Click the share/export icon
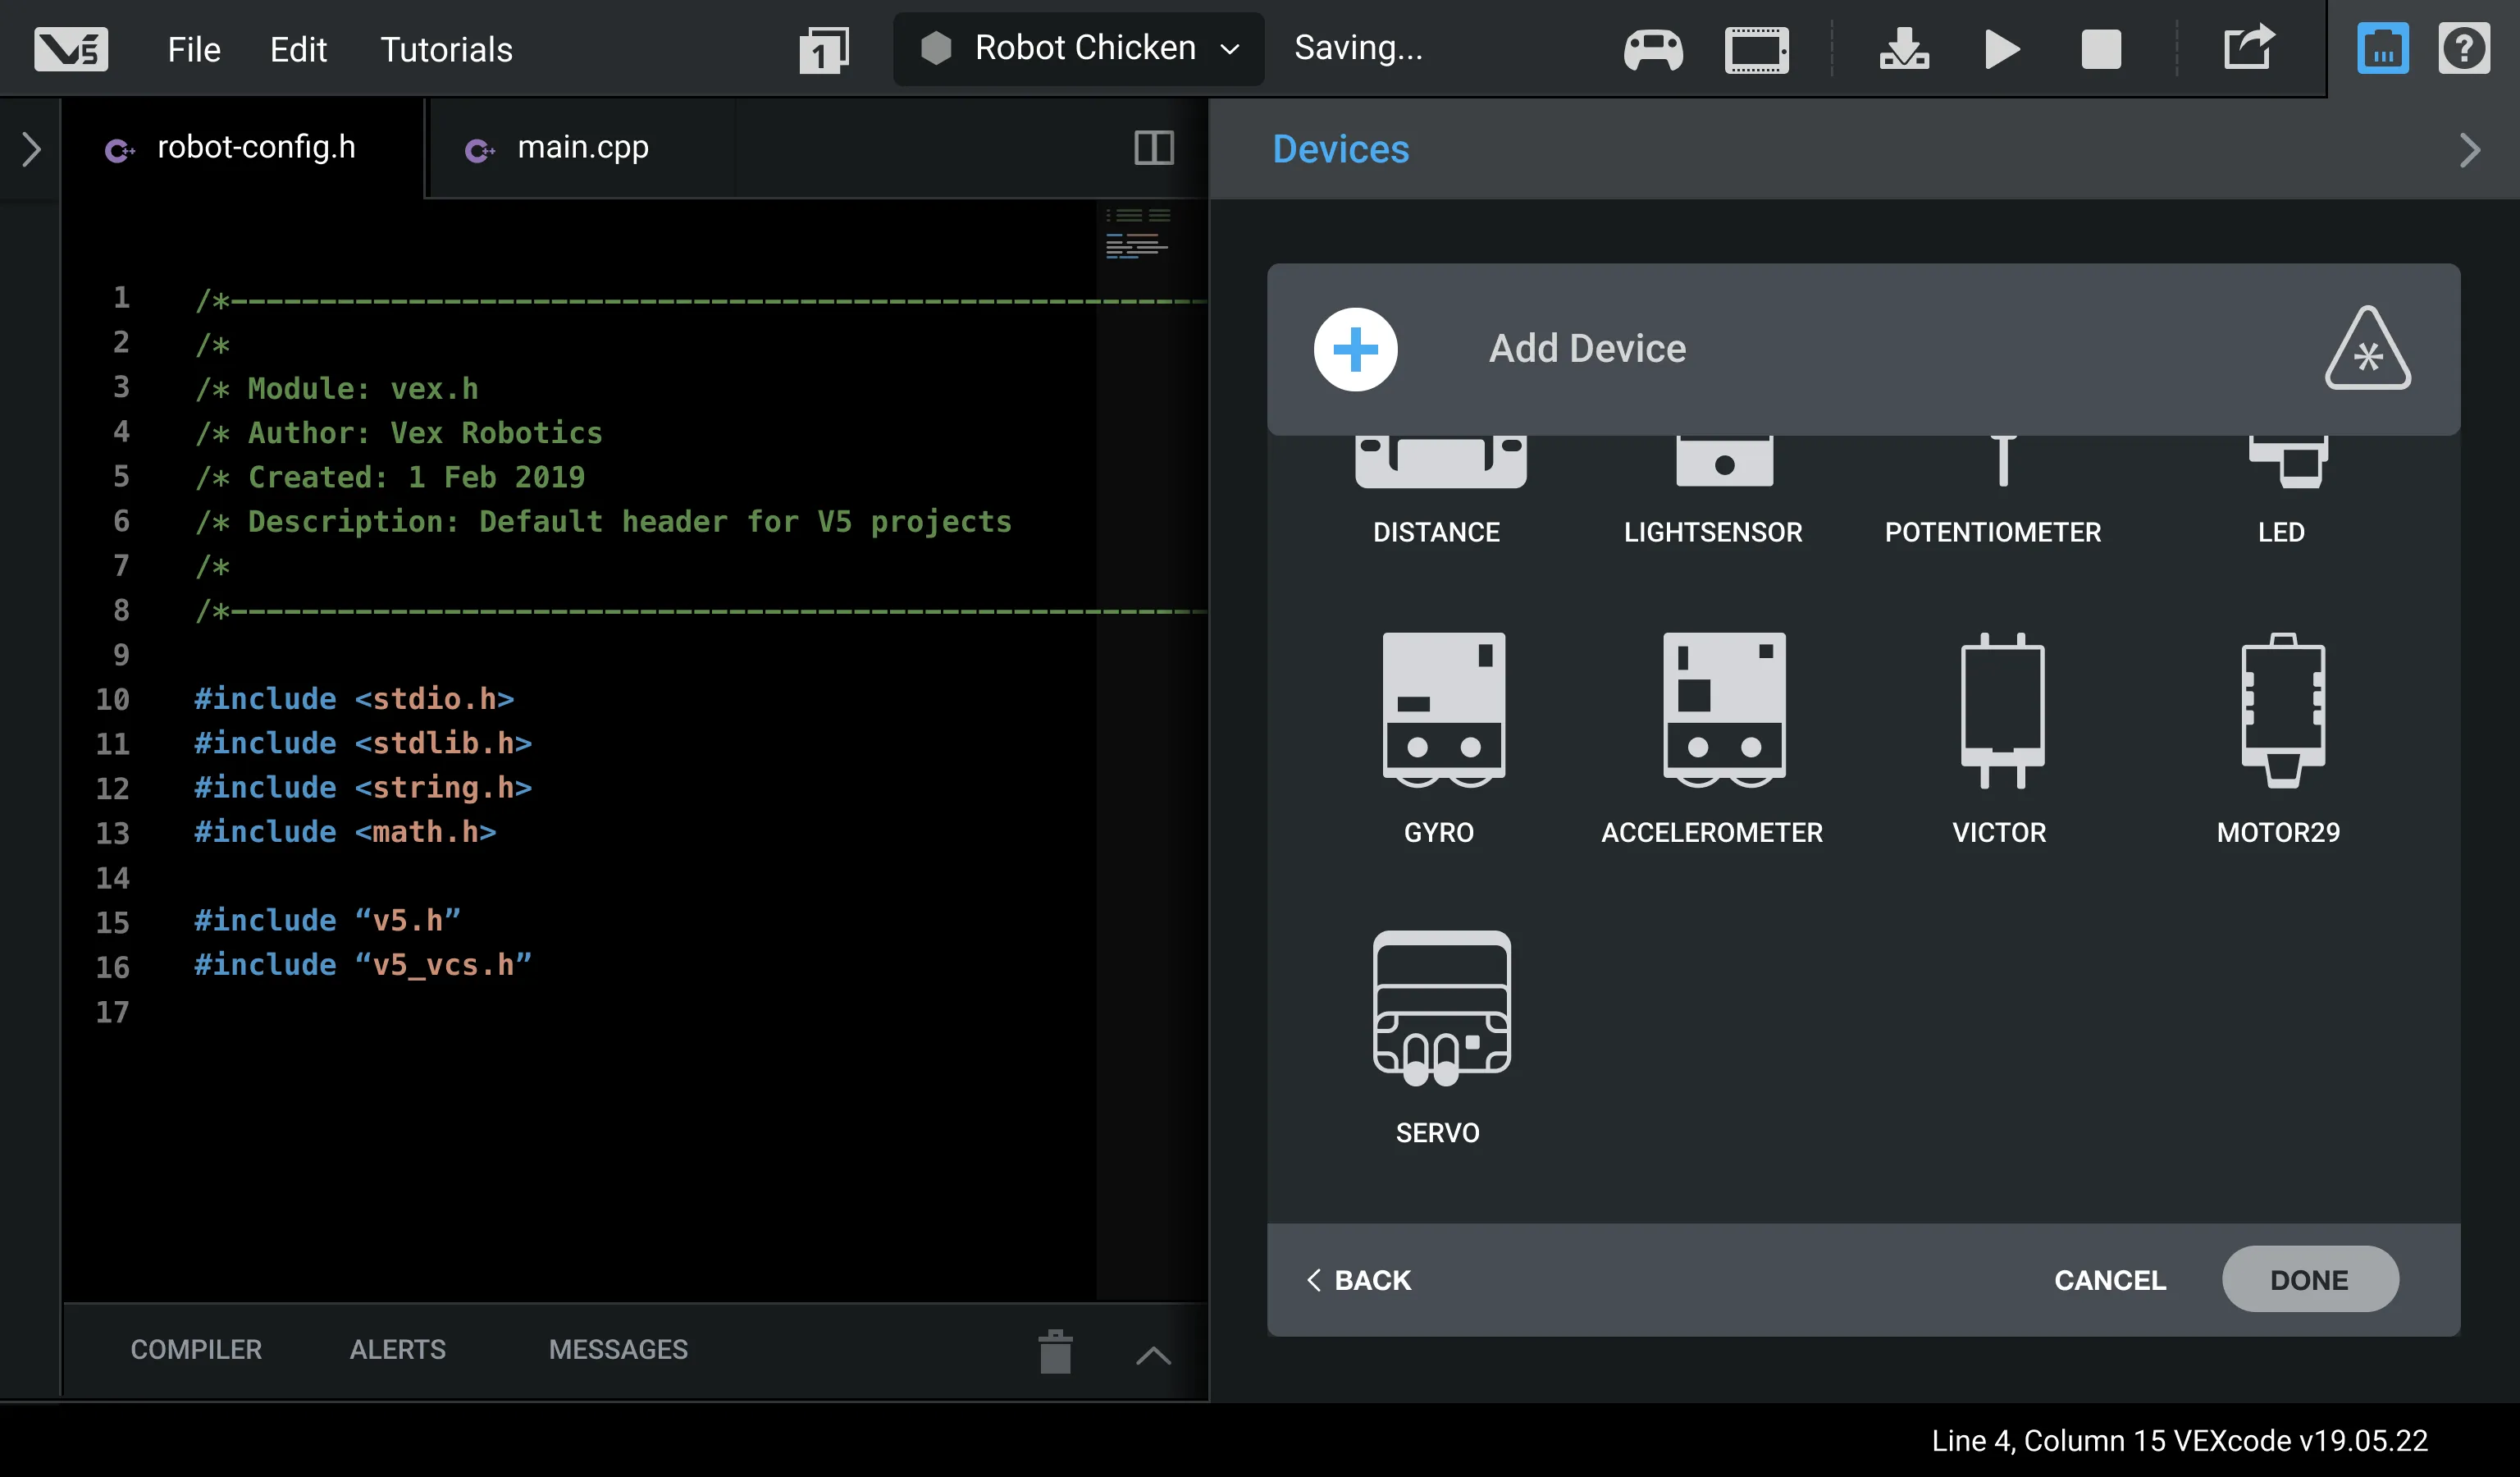 (2248, 49)
